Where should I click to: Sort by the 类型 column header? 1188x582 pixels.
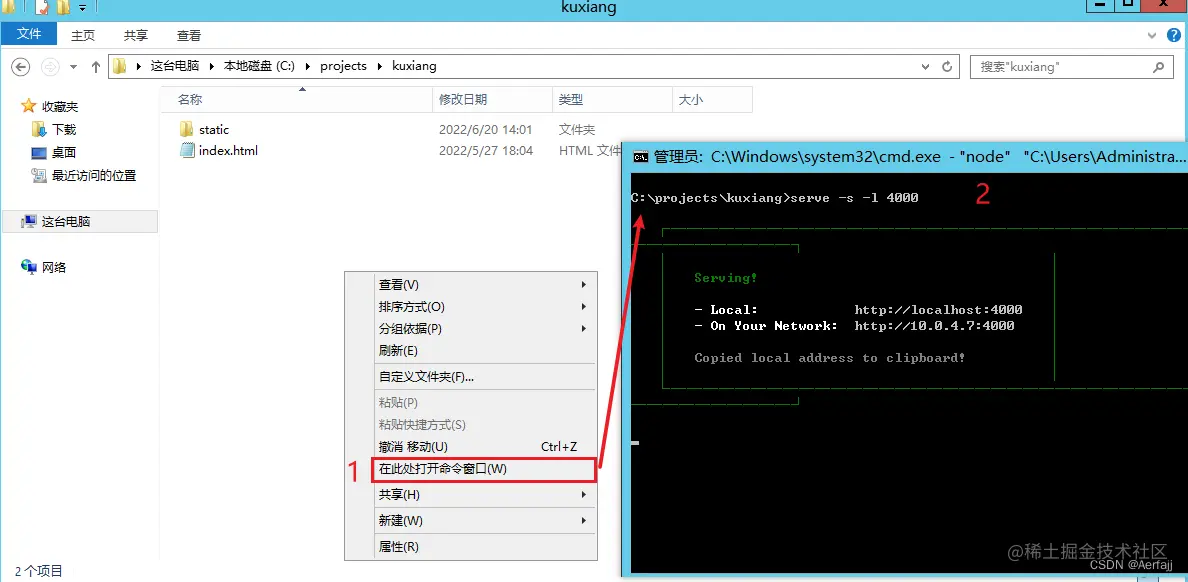pyautogui.click(x=612, y=99)
